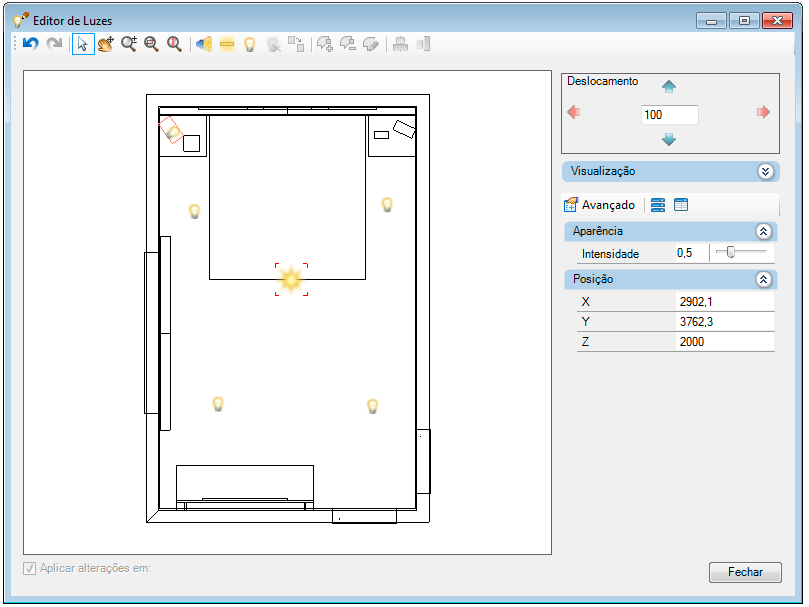Adjust the Intensidade slider
The image size is (809, 607).
click(x=731, y=252)
